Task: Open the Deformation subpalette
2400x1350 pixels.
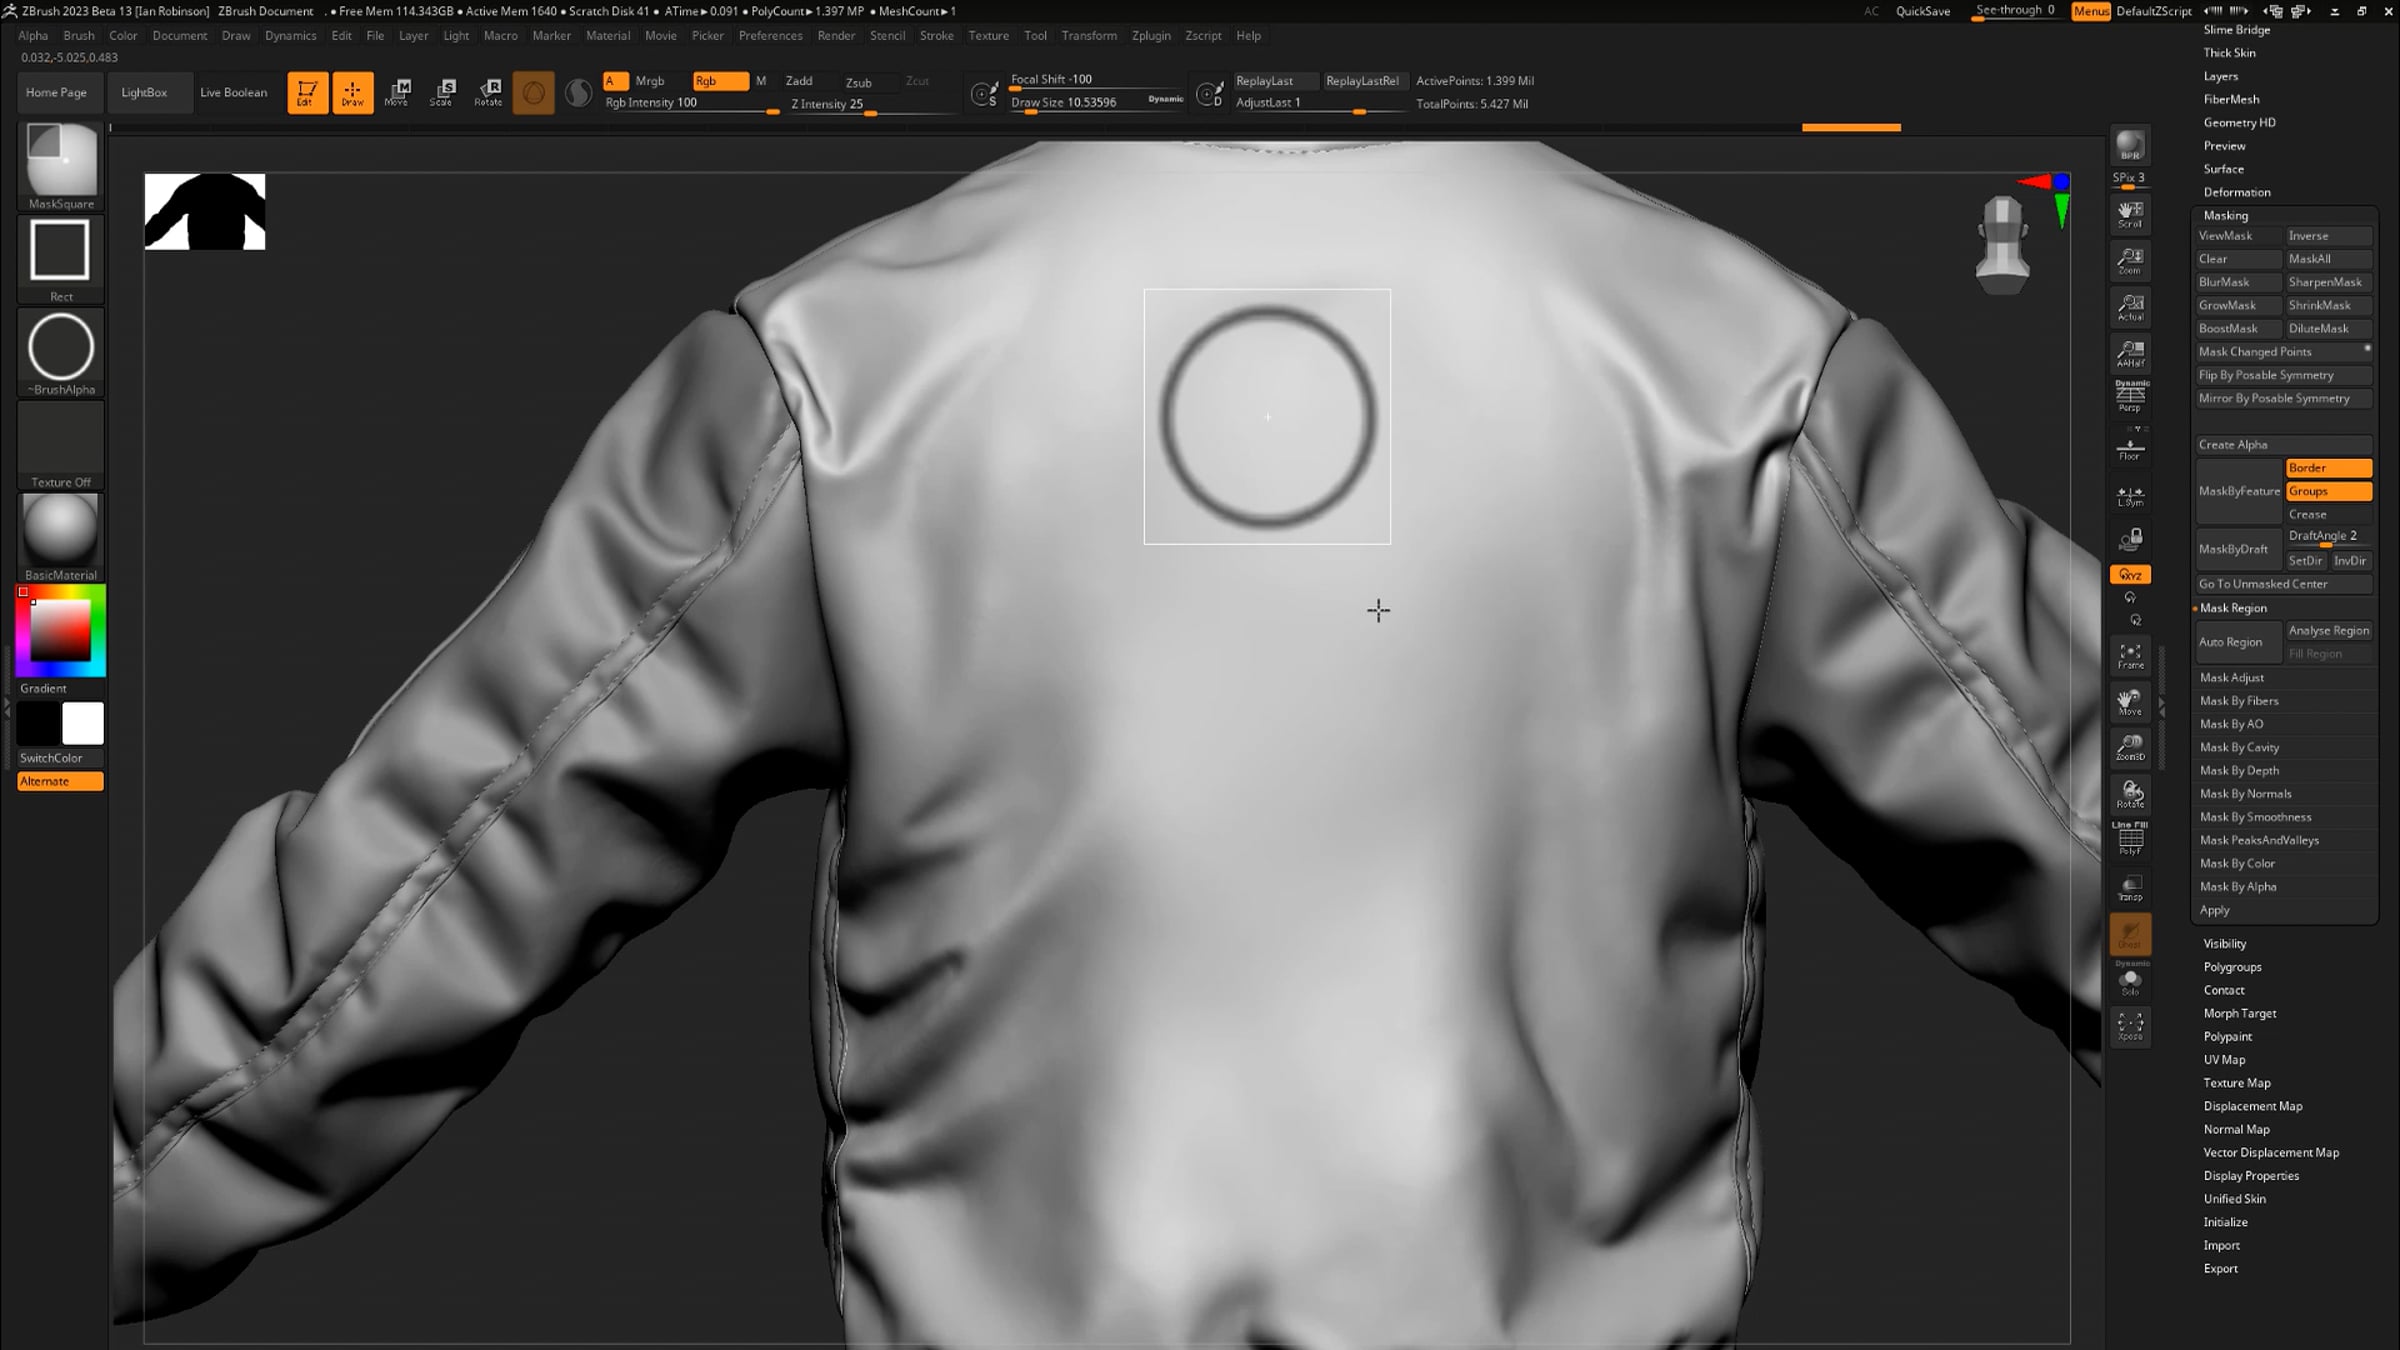Action: [2236, 192]
